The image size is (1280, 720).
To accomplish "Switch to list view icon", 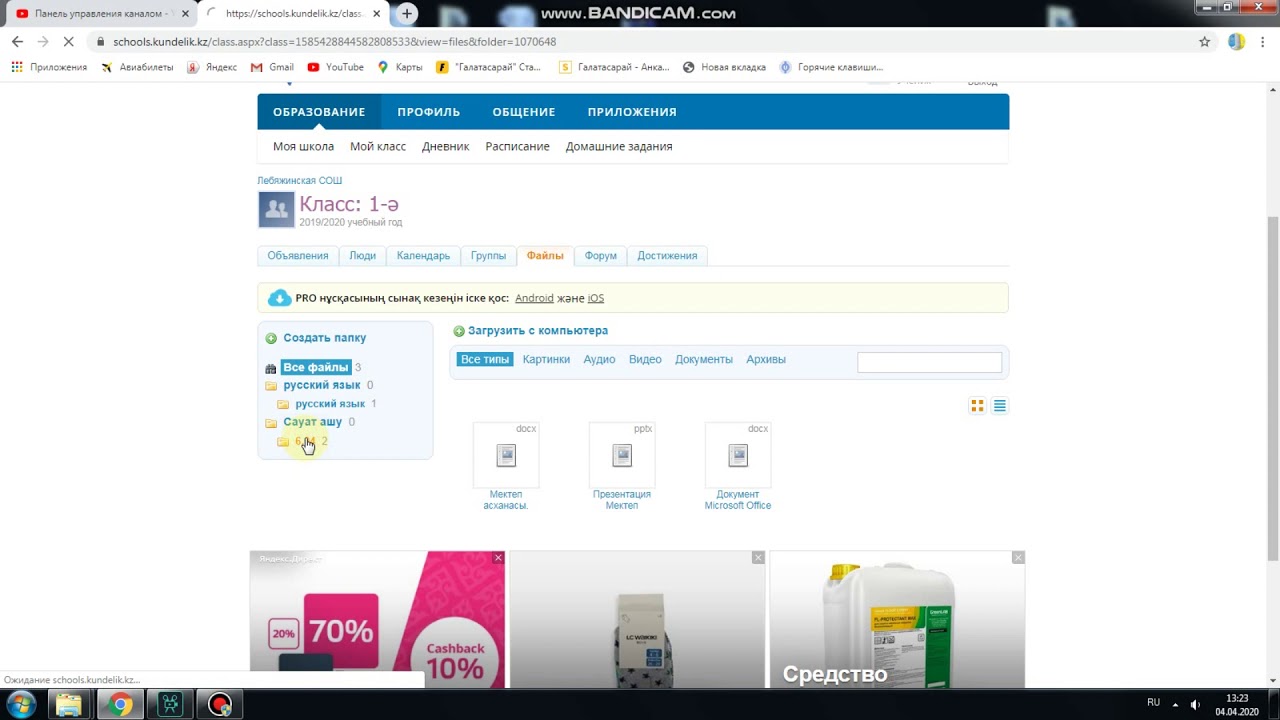I will point(999,405).
